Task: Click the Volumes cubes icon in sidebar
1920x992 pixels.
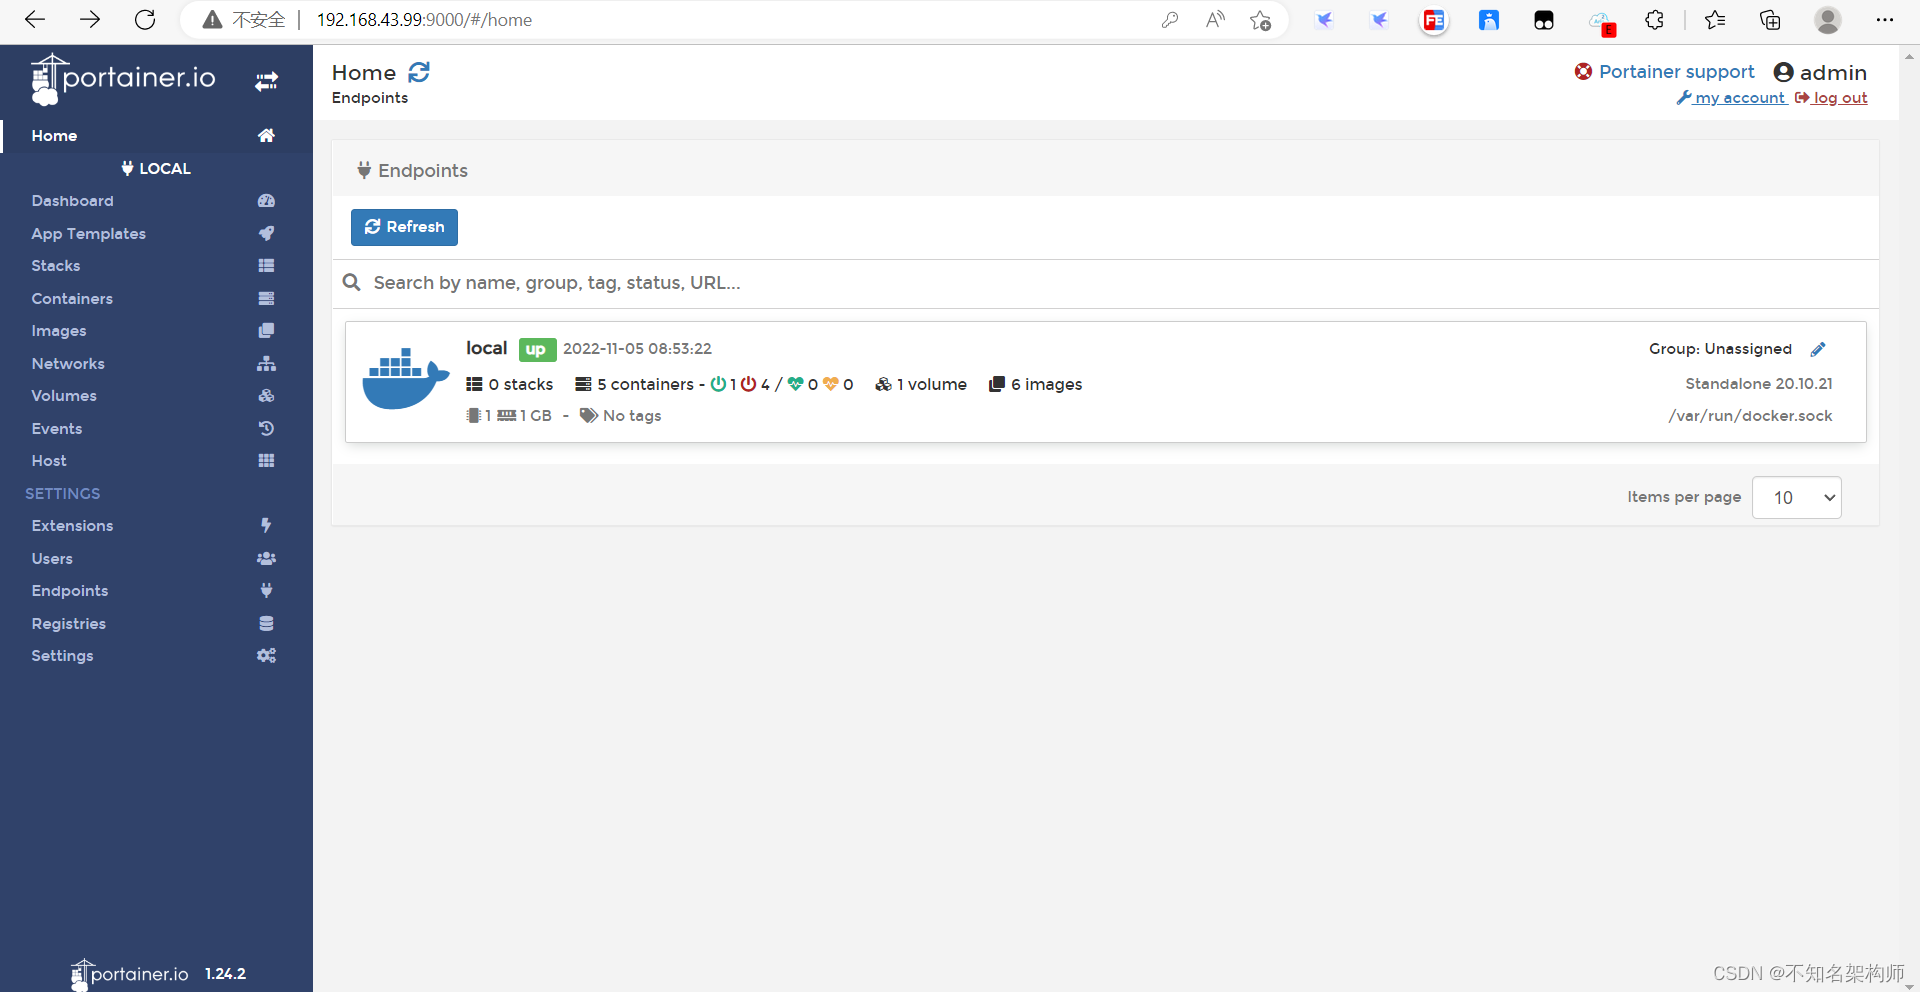Action: 266,396
